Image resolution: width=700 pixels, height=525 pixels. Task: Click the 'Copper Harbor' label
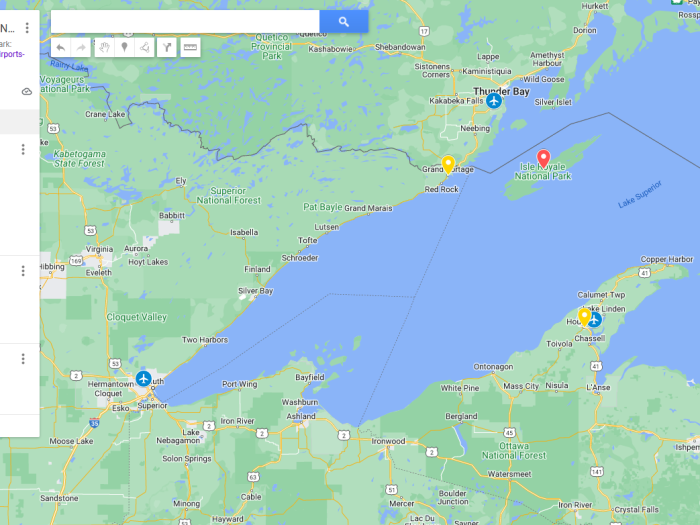click(x=667, y=259)
